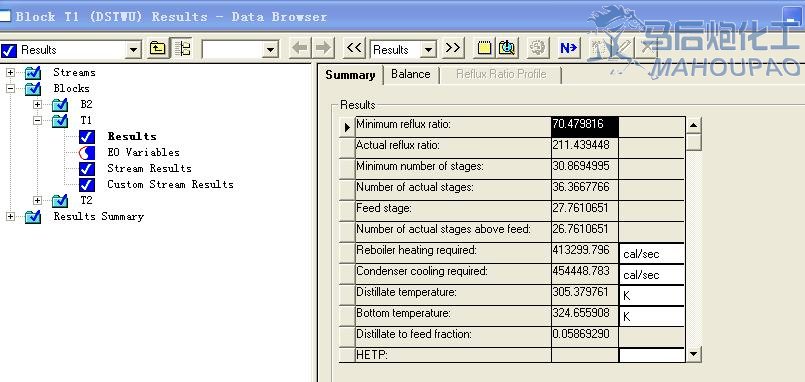
Task: Select the Streams label in tree
Action: pyautogui.click(x=74, y=72)
